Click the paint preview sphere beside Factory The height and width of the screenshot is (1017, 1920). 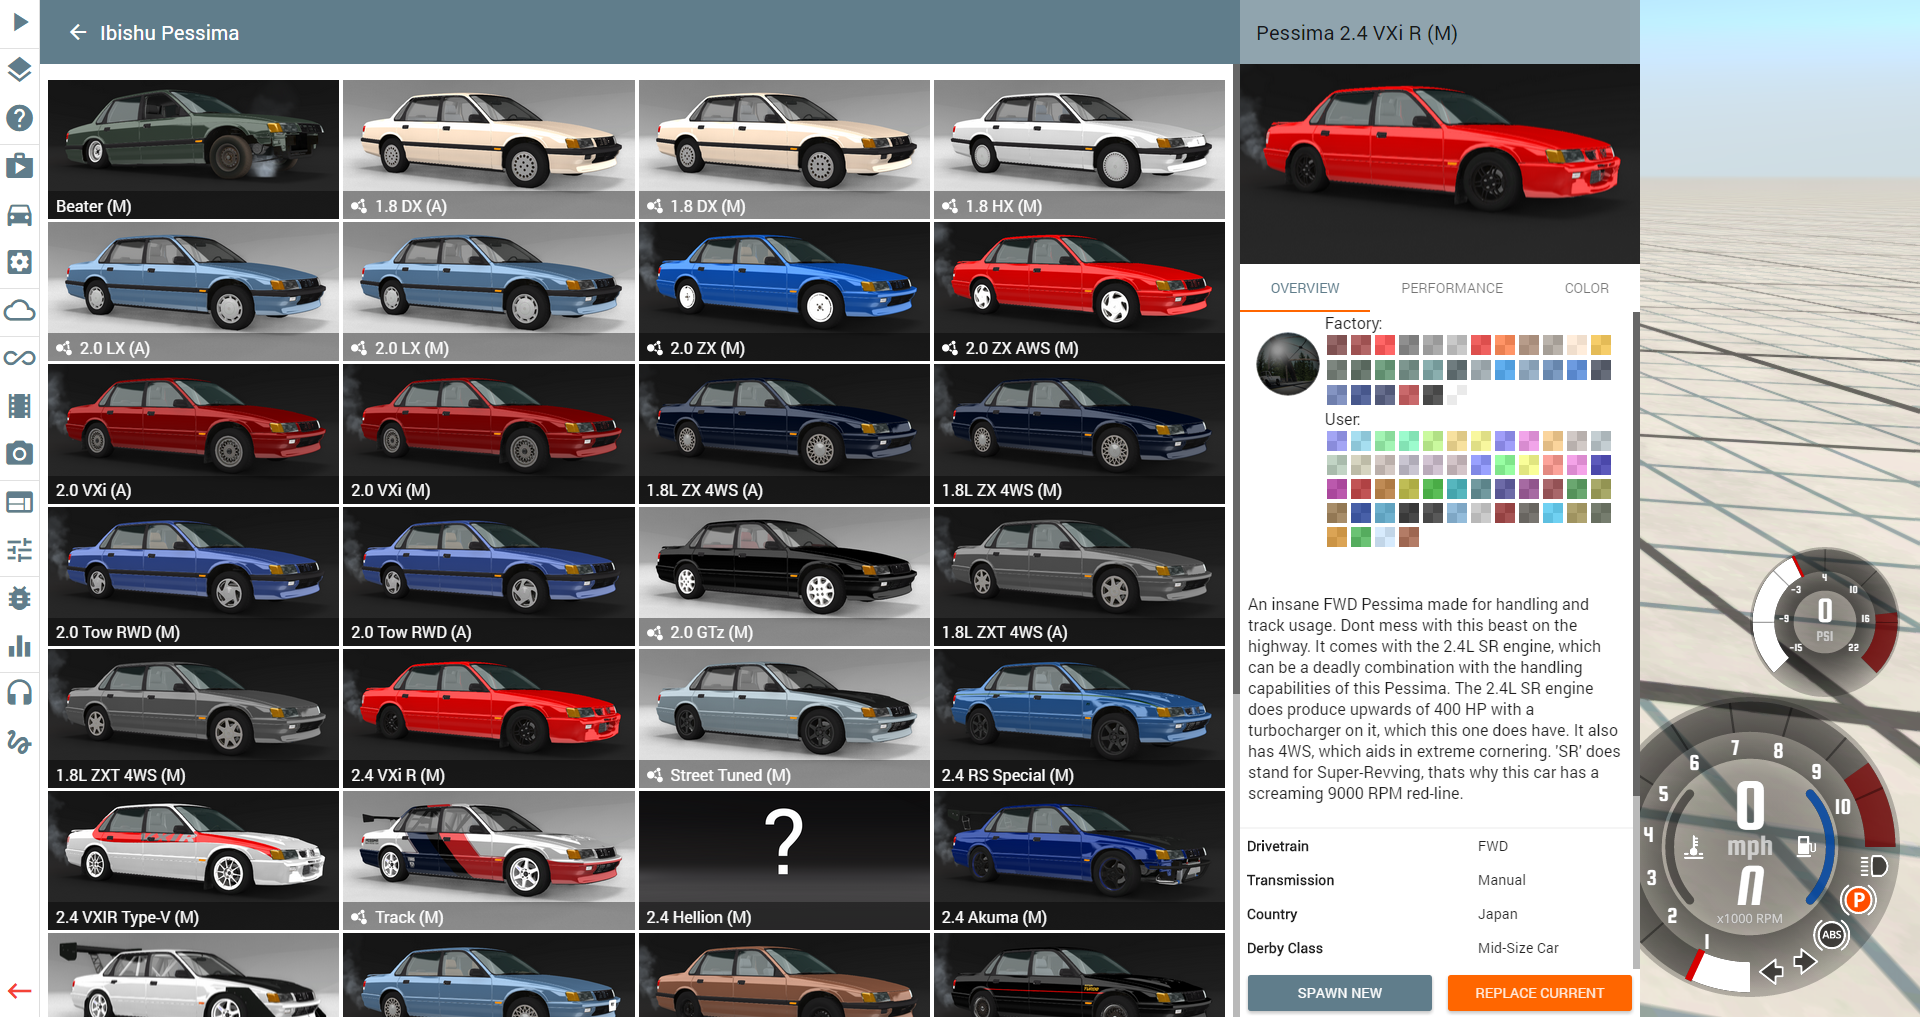point(1287,364)
